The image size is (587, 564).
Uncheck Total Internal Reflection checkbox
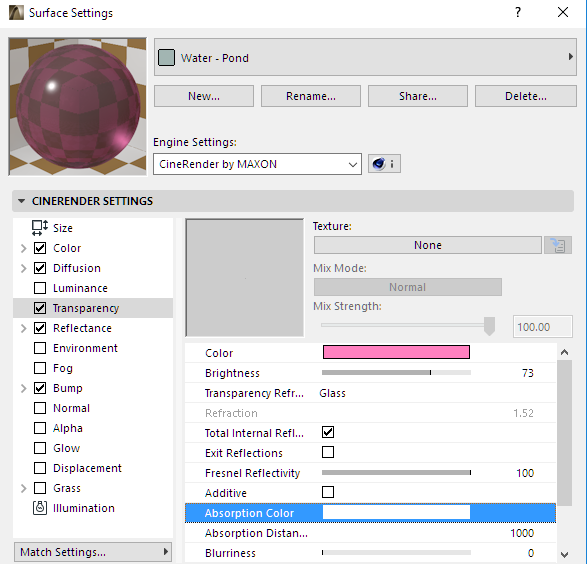(328, 432)
